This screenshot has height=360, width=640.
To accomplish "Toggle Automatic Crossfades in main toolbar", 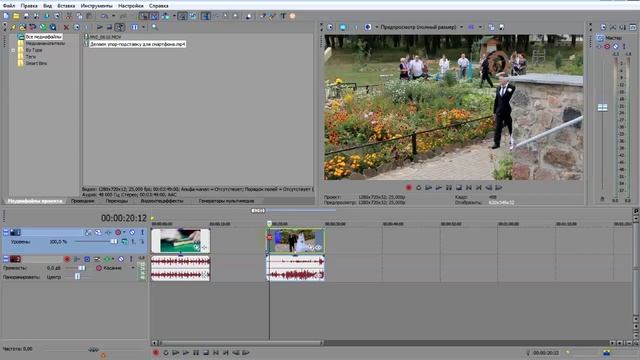I will (154, 16).
